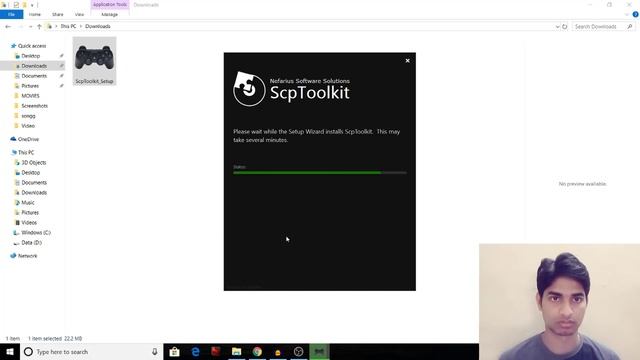Open Downloads under This PC
This screenshot has width=640, height=360.
coord(34,193)
